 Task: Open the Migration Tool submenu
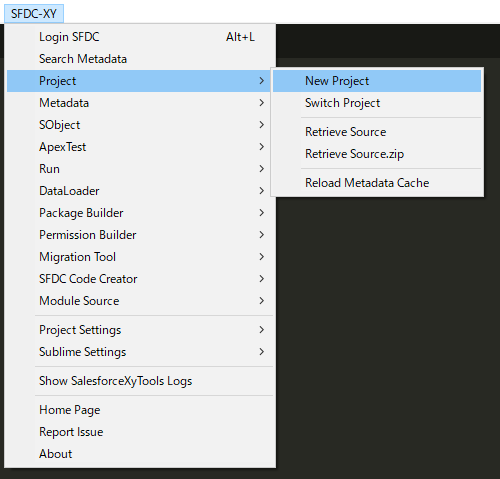tap(140, 257)
